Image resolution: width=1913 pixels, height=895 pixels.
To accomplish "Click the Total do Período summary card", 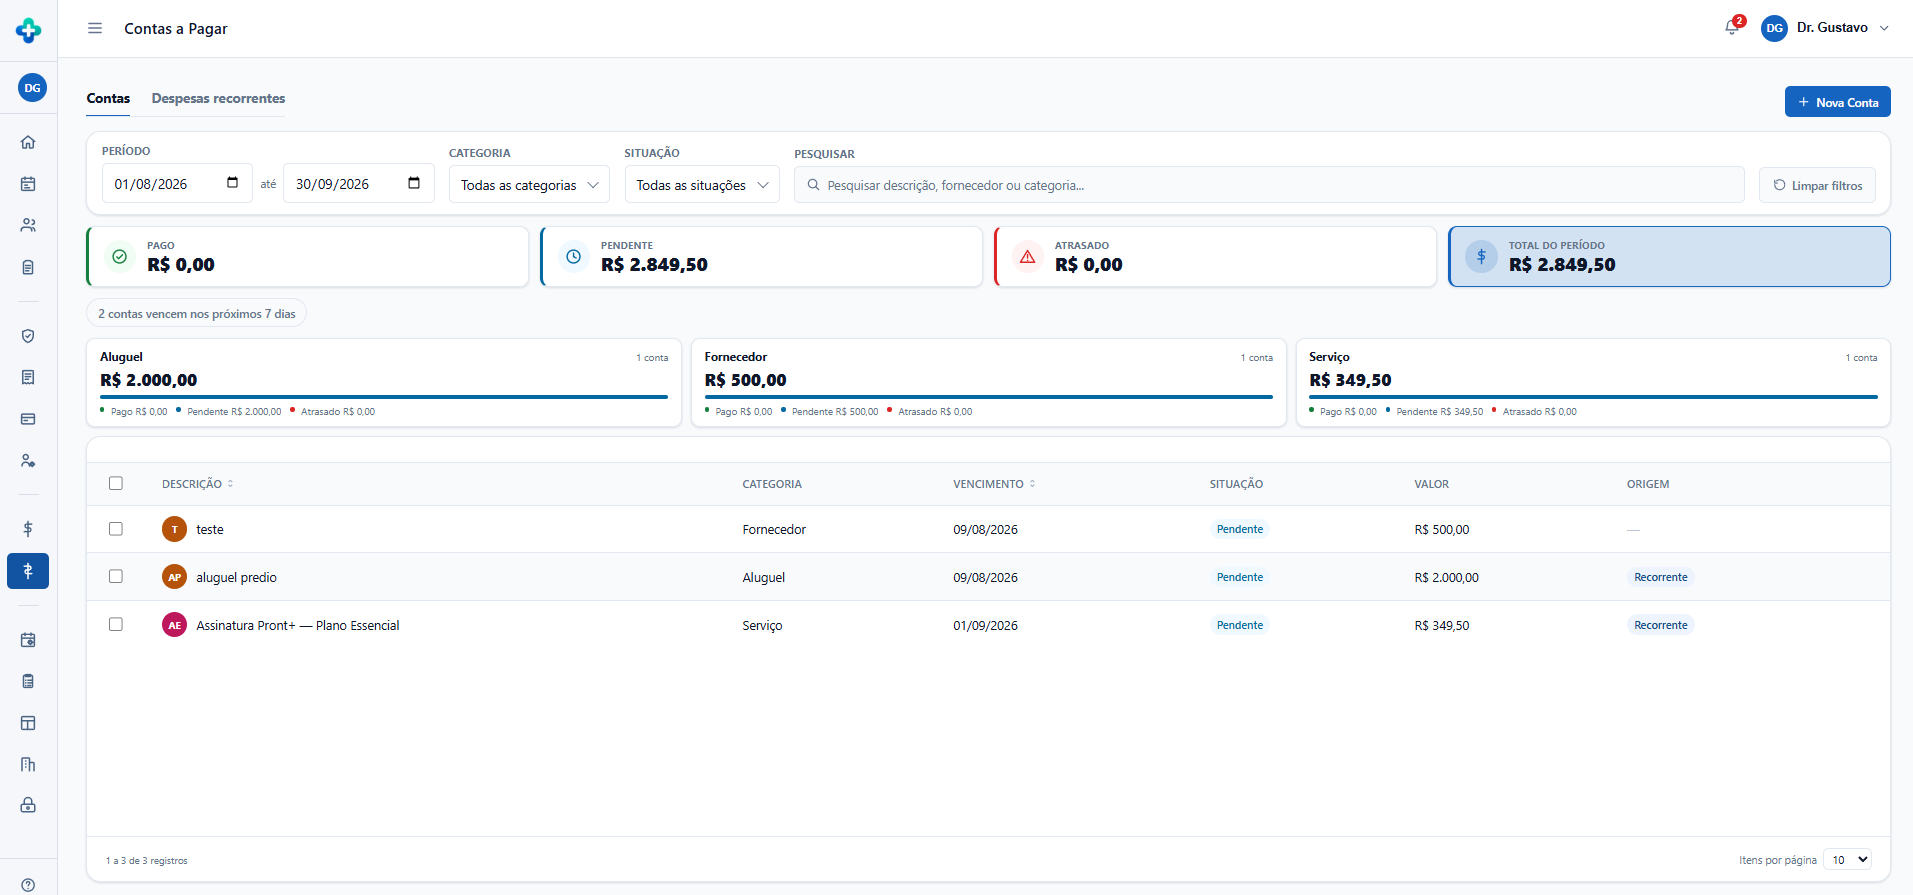I will 1669,257.
